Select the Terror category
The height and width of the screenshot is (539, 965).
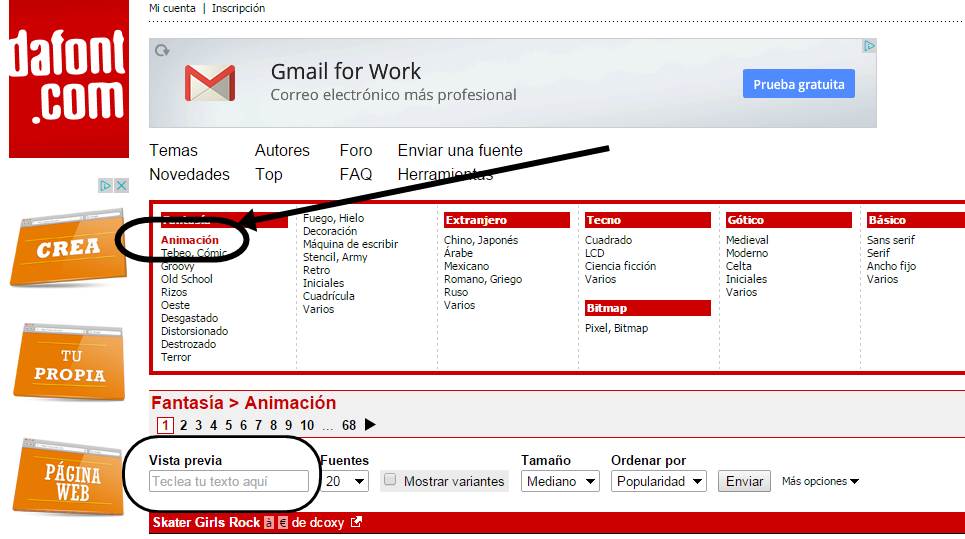coord(176,357)
